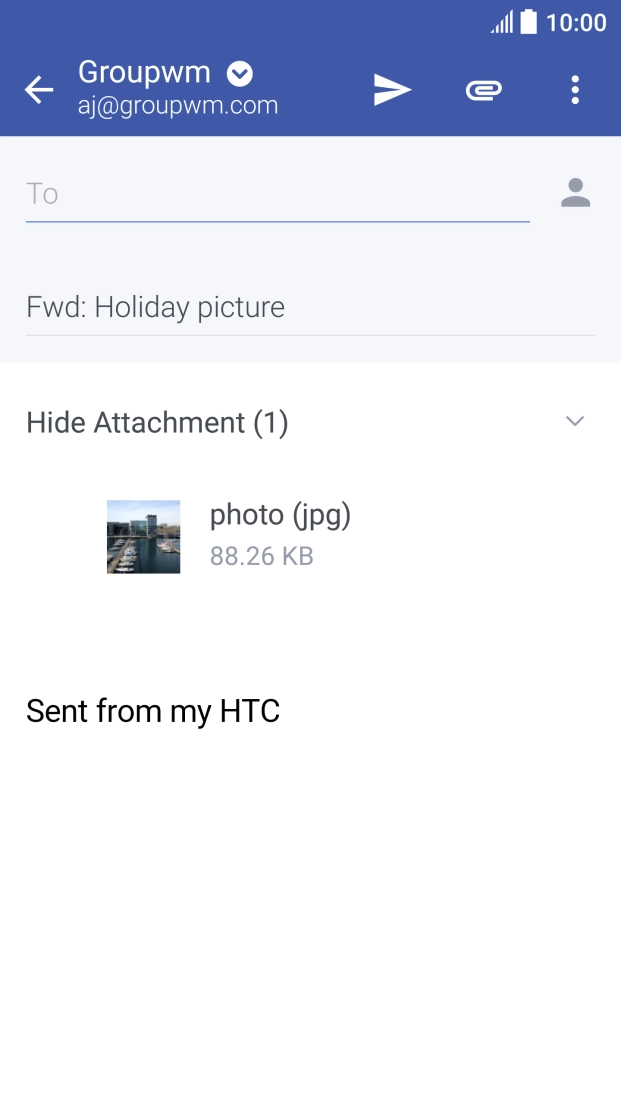The width and height of the screenshot is (621, 1104).
Task: Tap the 88.26 KB file size
Action: tap(262, 556)
